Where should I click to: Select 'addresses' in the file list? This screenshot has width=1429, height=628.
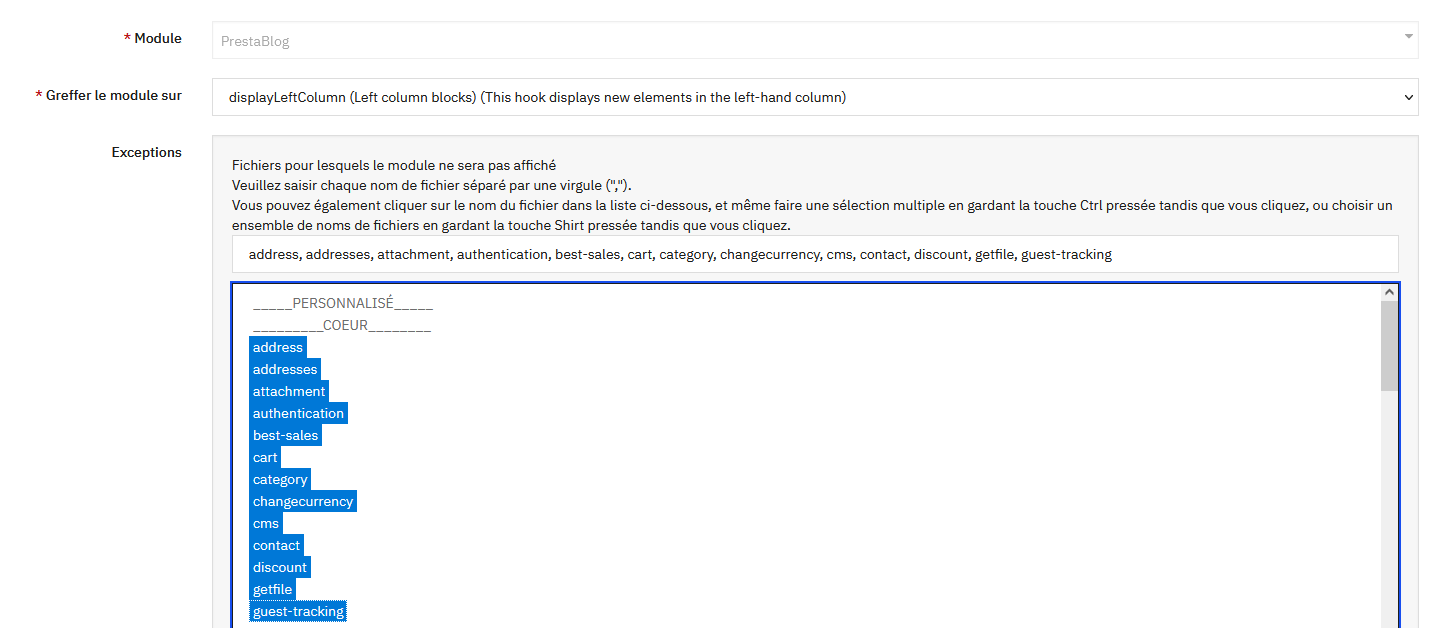point(285,370)
